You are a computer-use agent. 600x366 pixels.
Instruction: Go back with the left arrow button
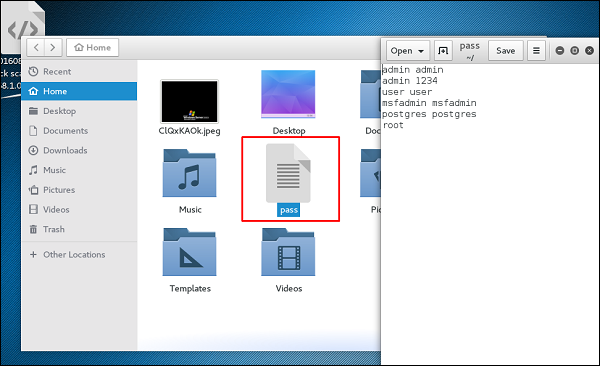pyautogui.click(x=36, y=47)
